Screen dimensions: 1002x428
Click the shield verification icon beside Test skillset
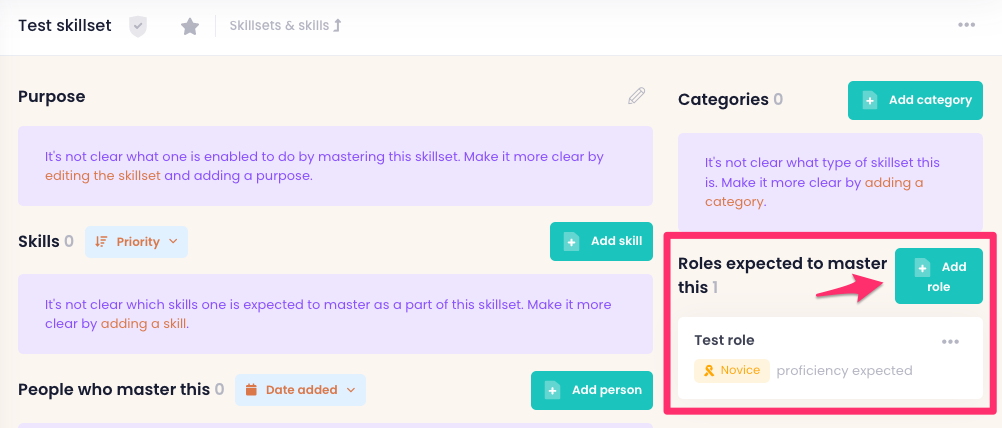click(x=138, y=26)
